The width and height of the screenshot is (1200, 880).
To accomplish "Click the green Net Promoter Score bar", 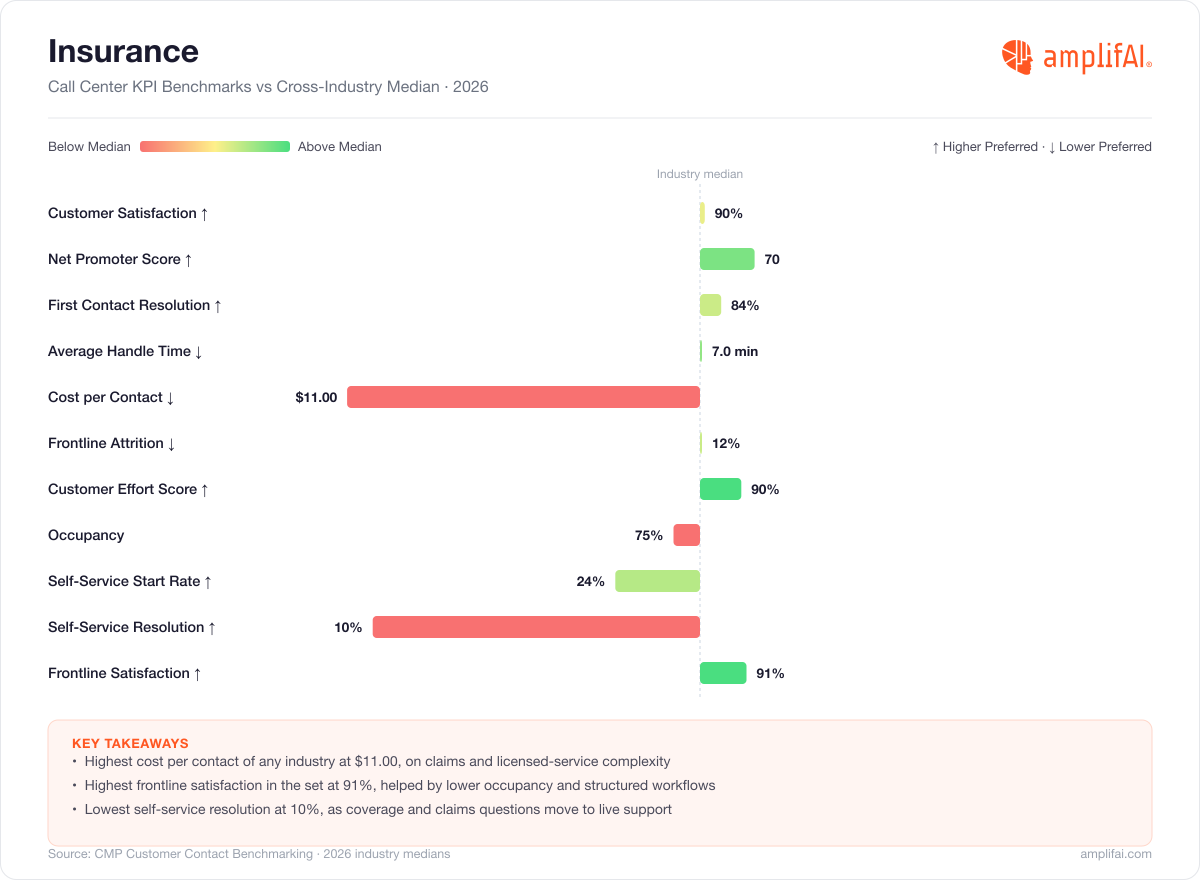I will [727, 259].
